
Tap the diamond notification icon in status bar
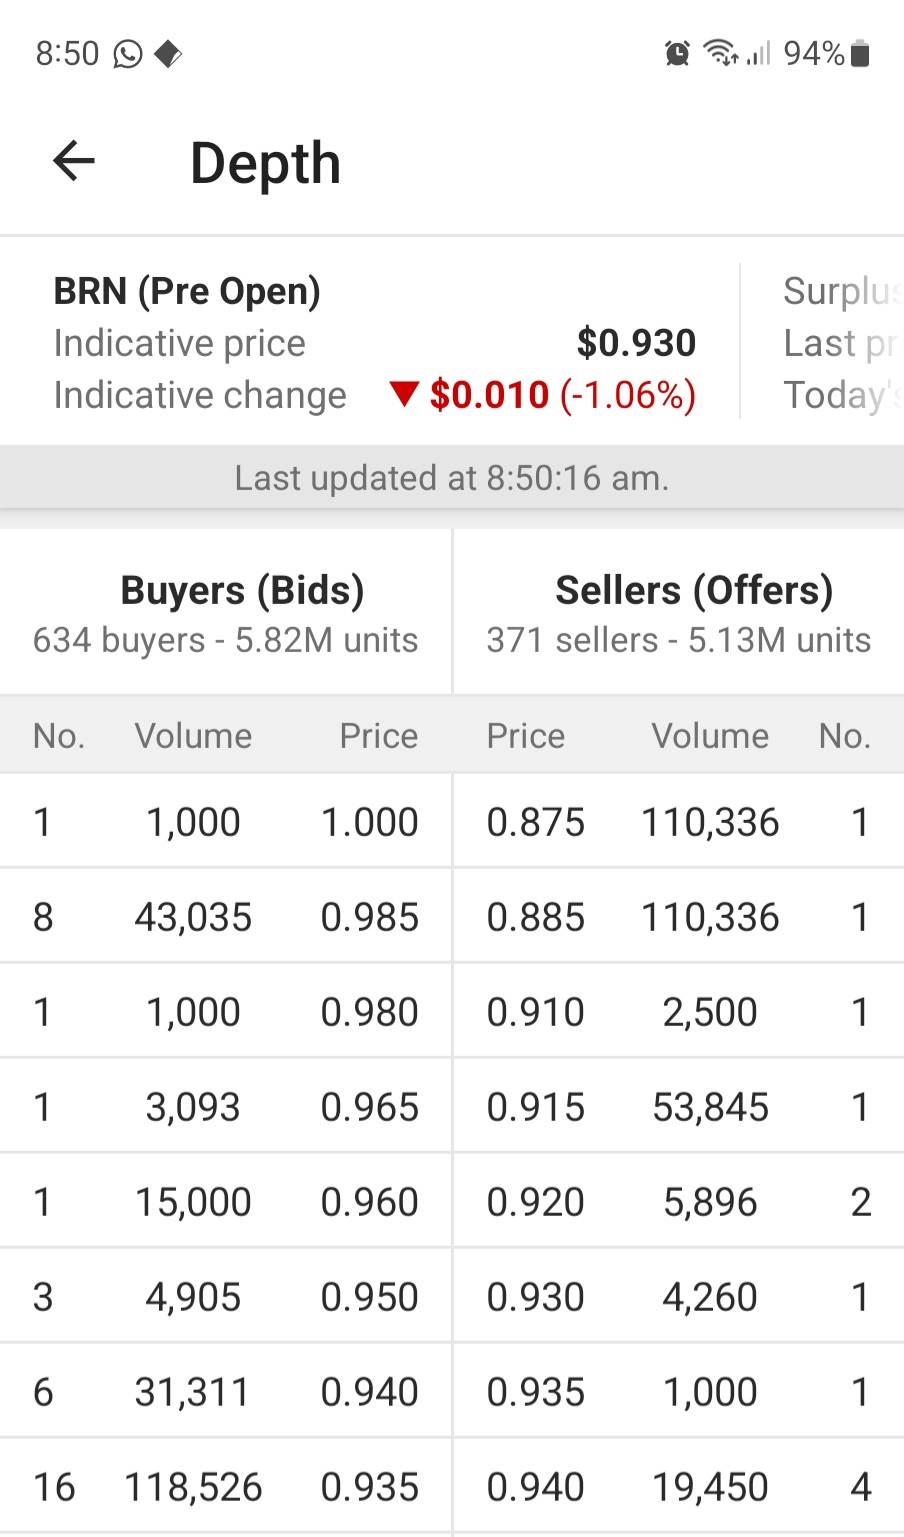(168, 53)
